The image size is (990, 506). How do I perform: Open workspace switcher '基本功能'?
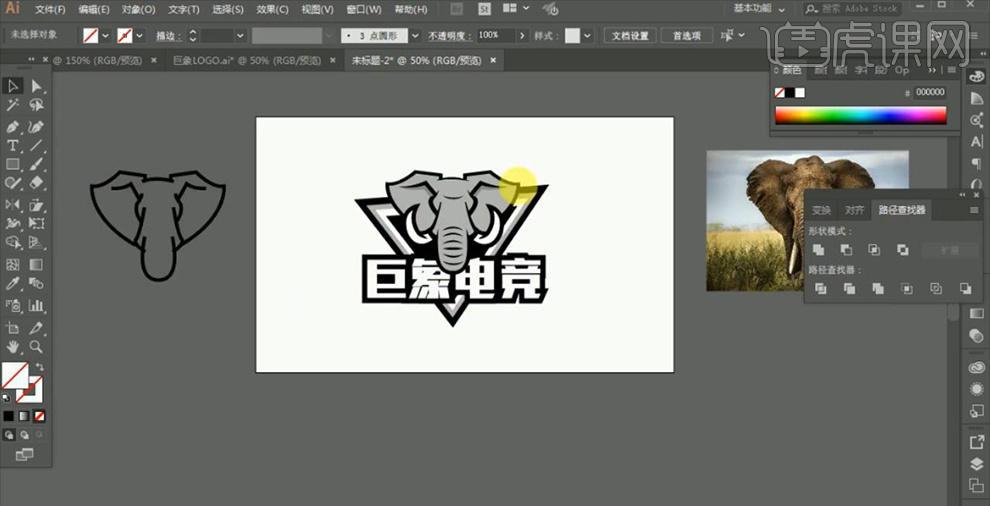760,9
